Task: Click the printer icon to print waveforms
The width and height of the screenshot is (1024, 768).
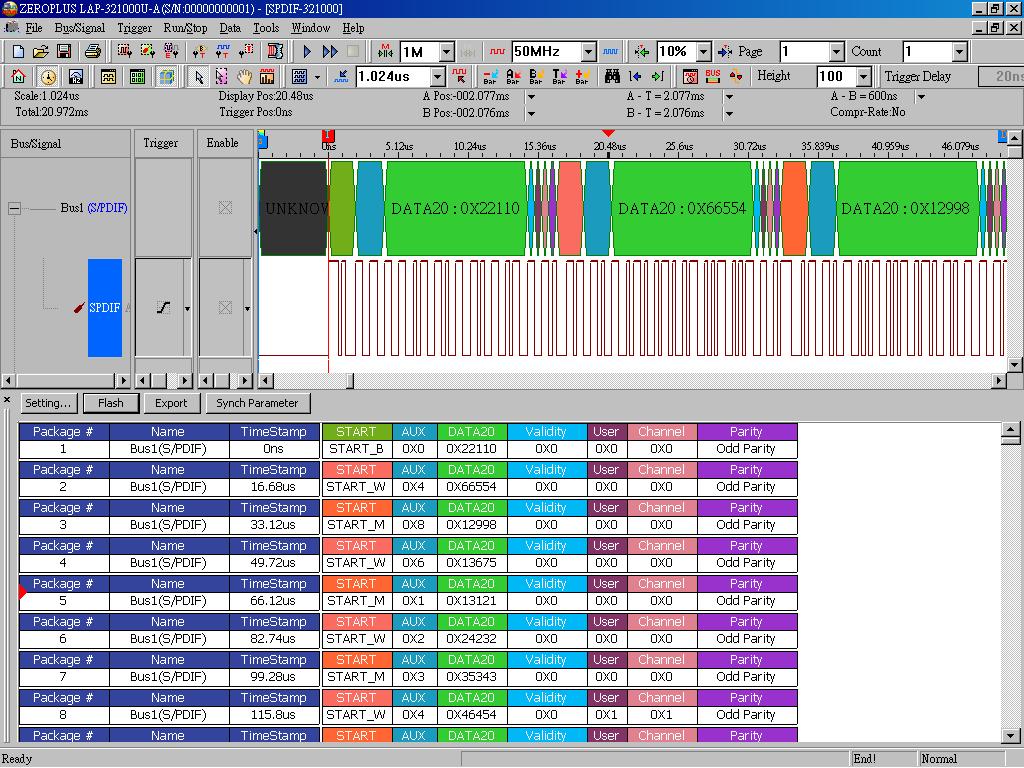Action: click(x=91, y=51)
